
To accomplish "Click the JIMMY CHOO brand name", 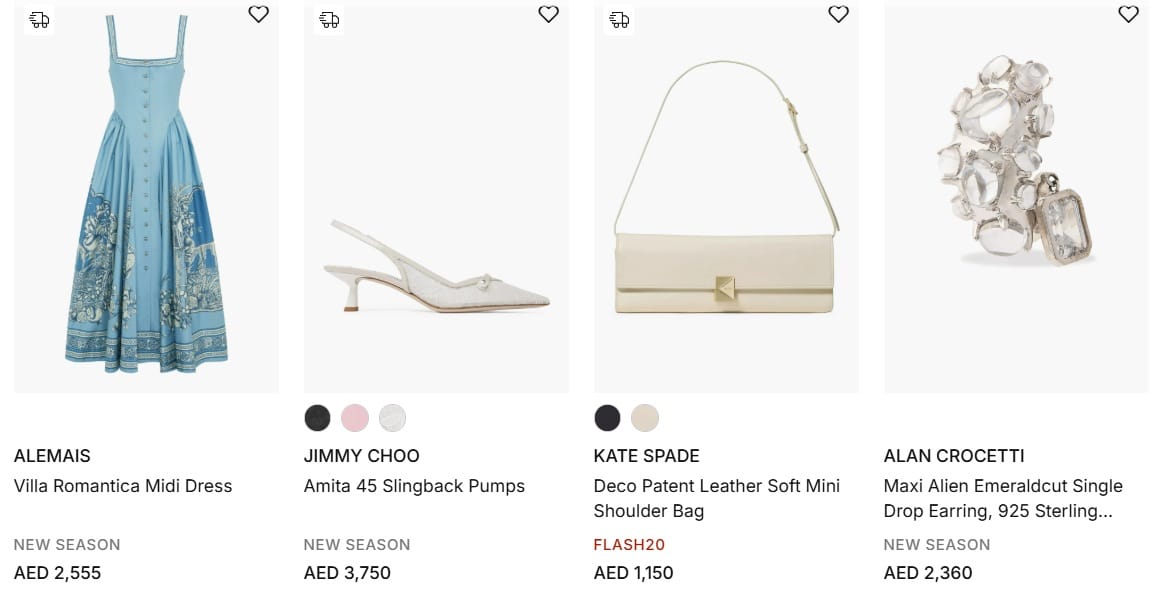I will (x=361, y=456).
